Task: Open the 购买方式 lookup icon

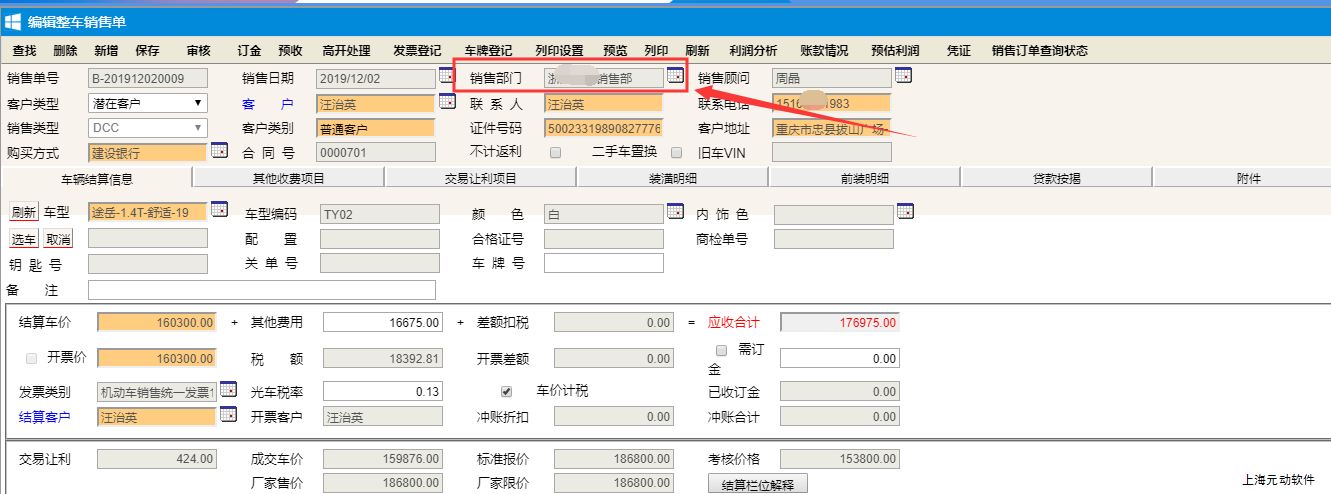Action: pos(219,151)
